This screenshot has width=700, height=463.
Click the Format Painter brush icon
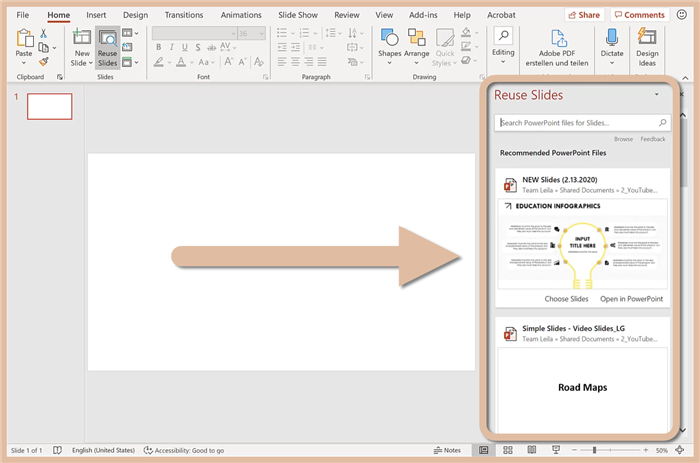[44, 62]
